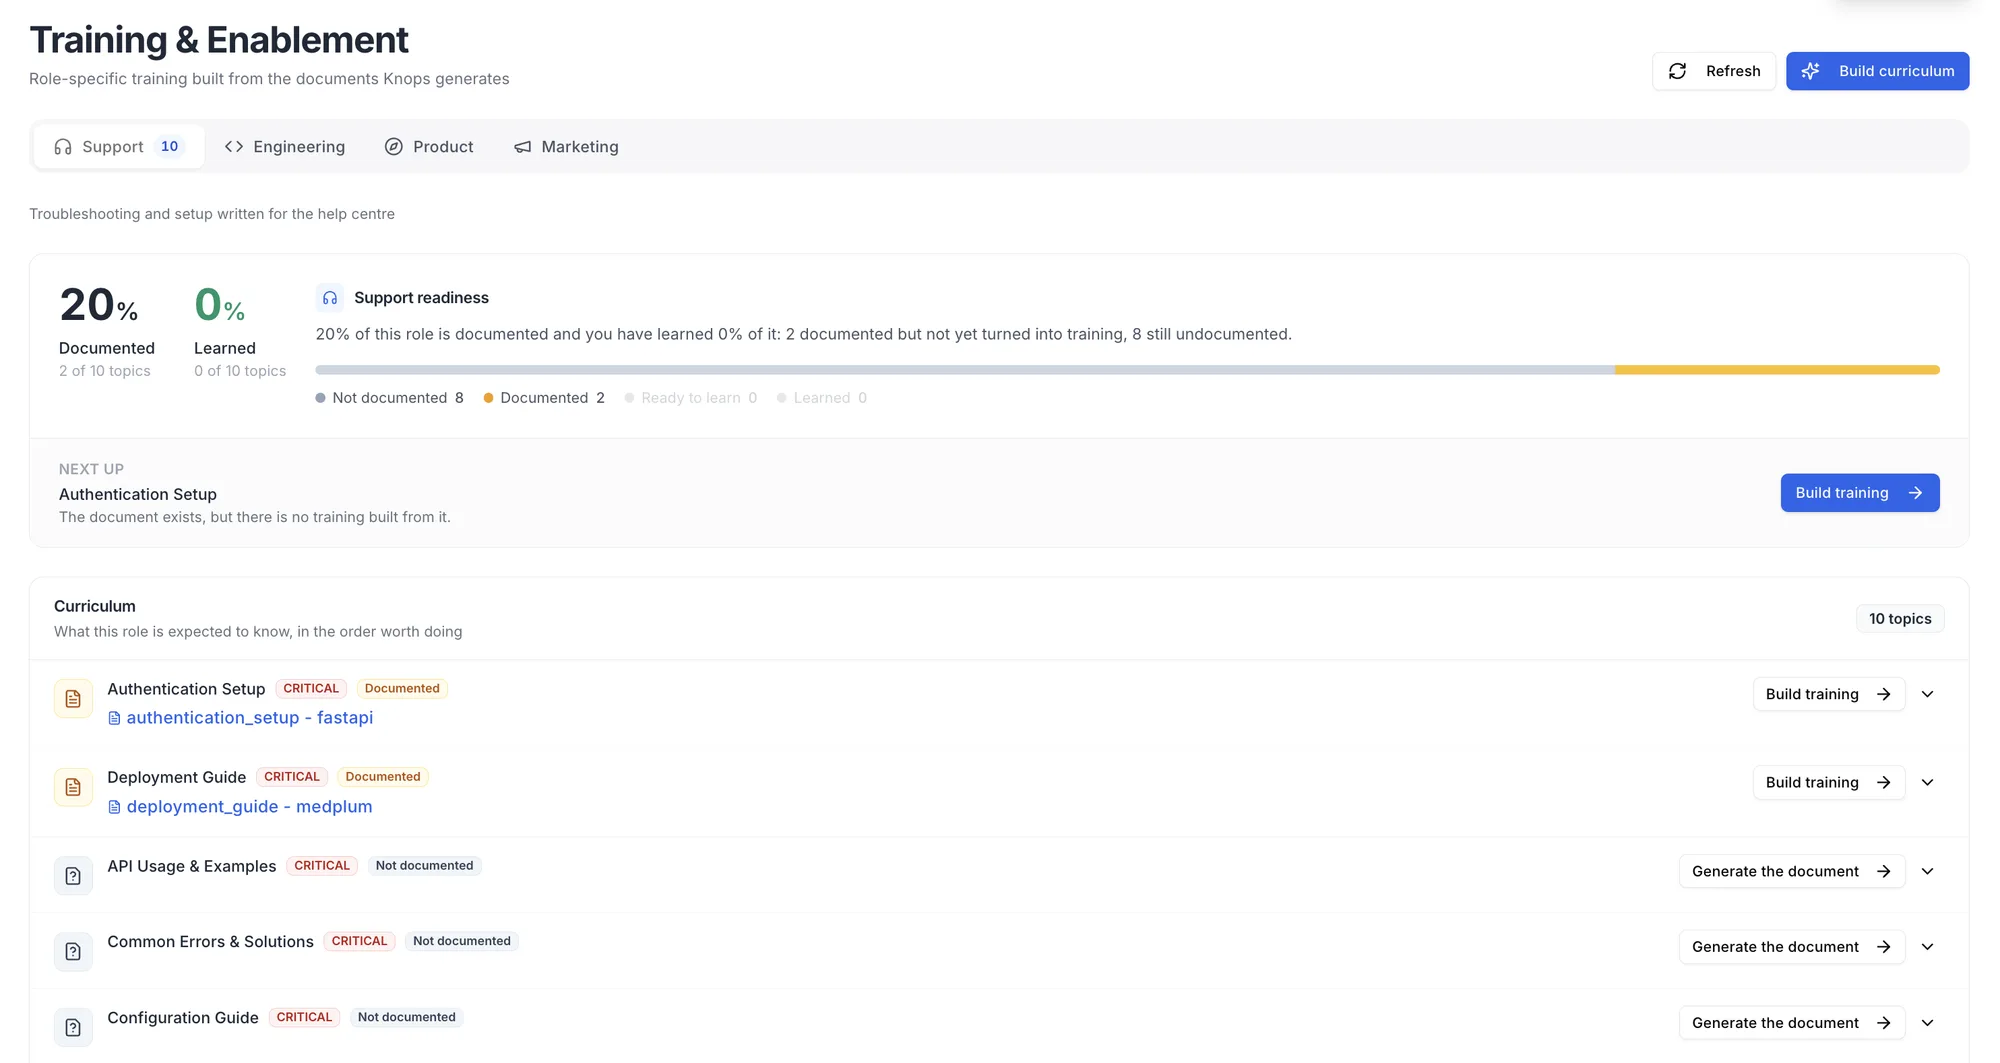Click Build training for Authentication Setup row

tap(1828, 694)
